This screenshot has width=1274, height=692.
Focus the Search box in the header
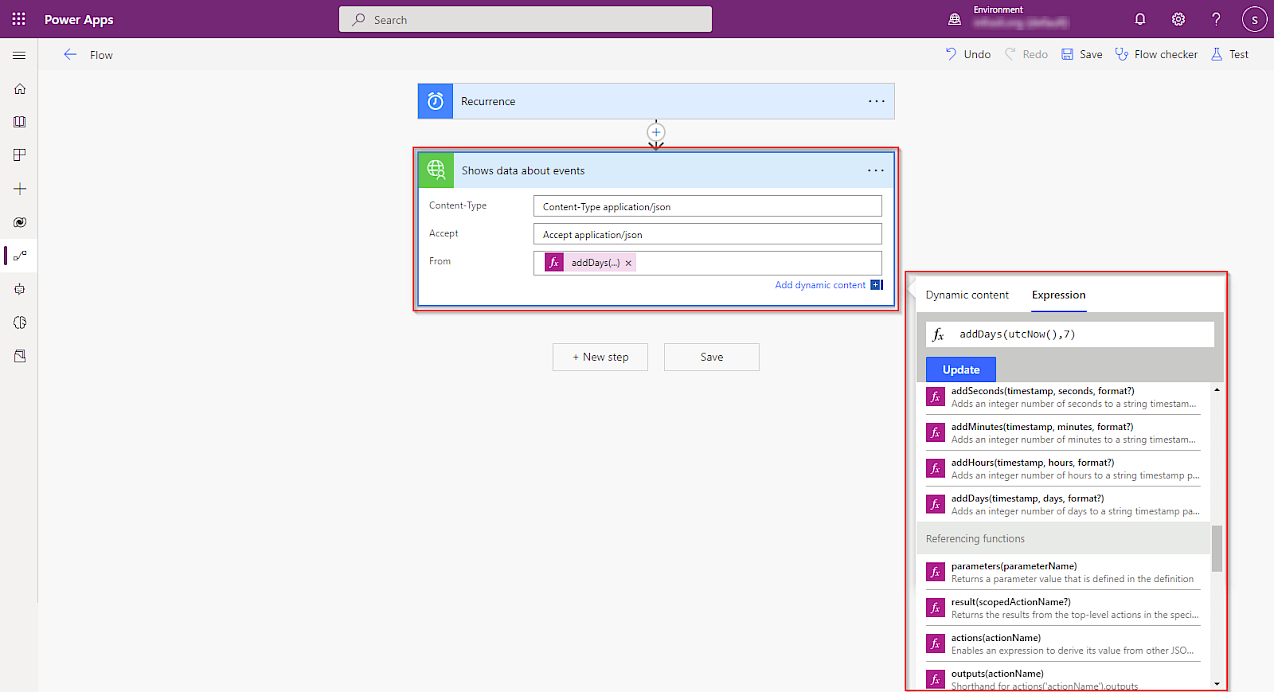coord(525,19)
